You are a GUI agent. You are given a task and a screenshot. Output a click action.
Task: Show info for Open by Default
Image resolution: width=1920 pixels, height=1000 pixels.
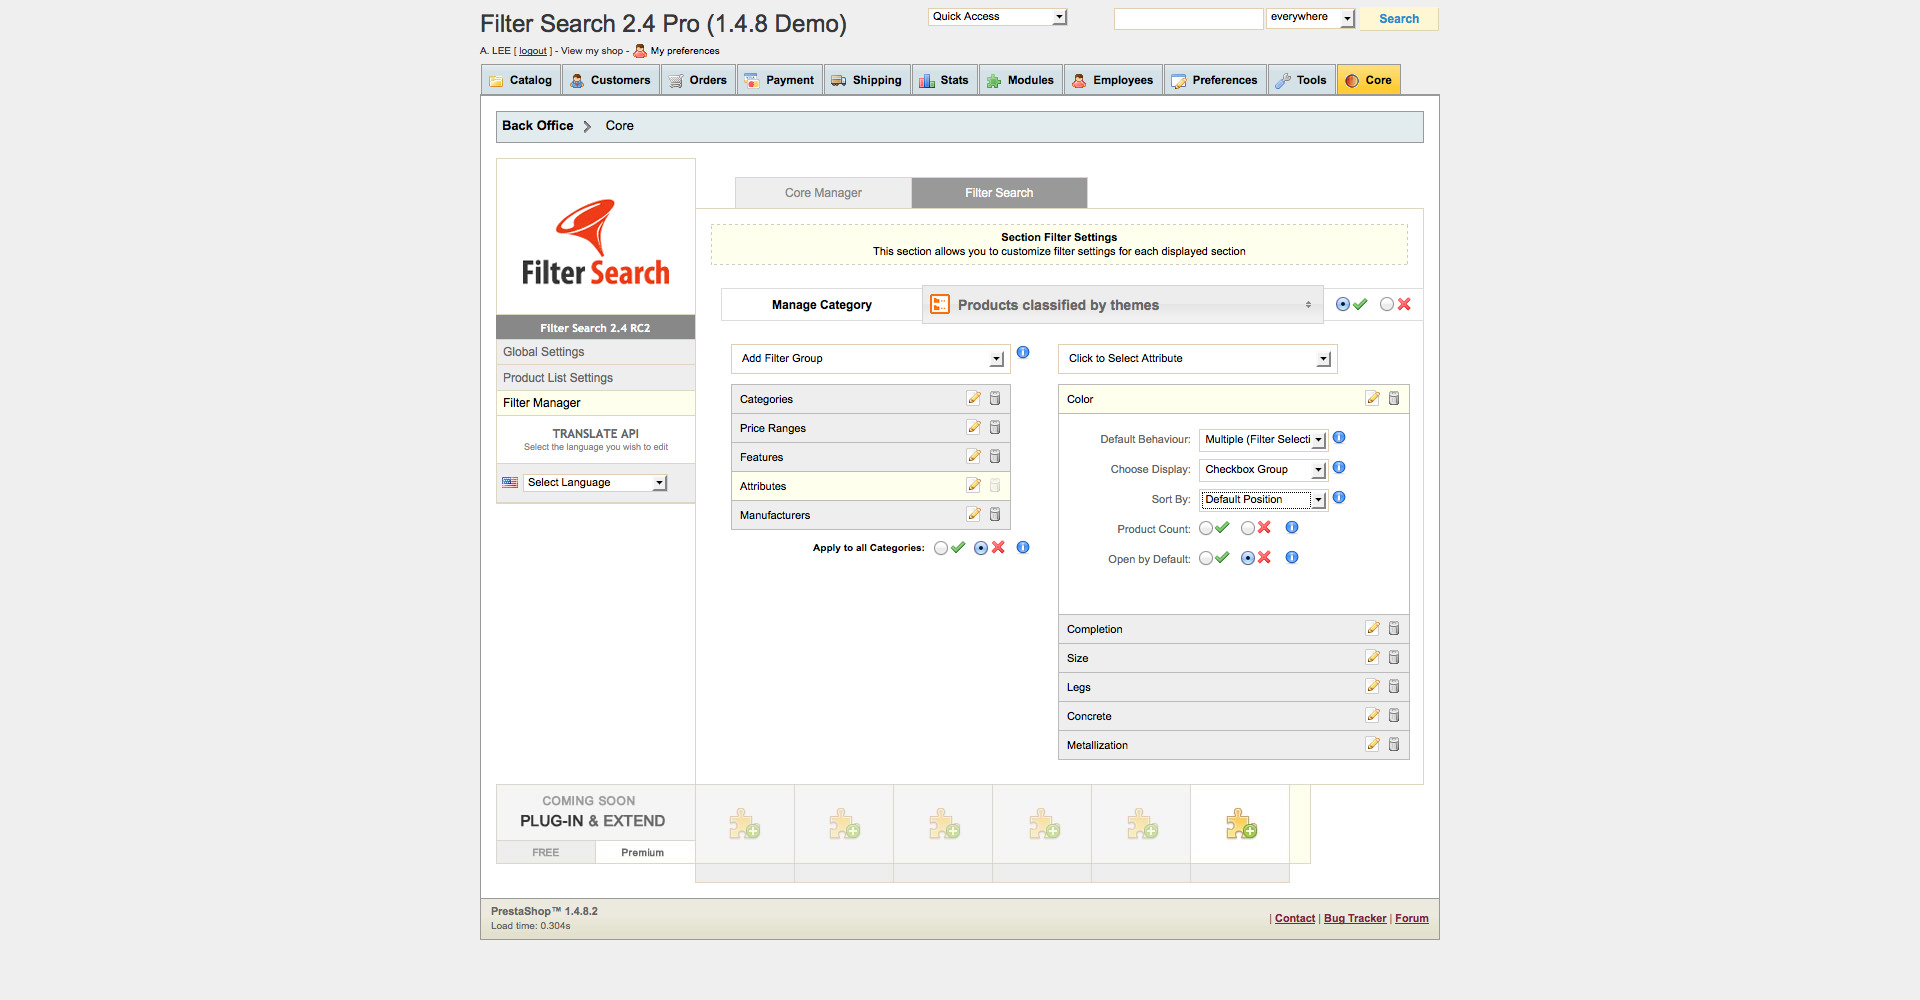pos(1292,557)
